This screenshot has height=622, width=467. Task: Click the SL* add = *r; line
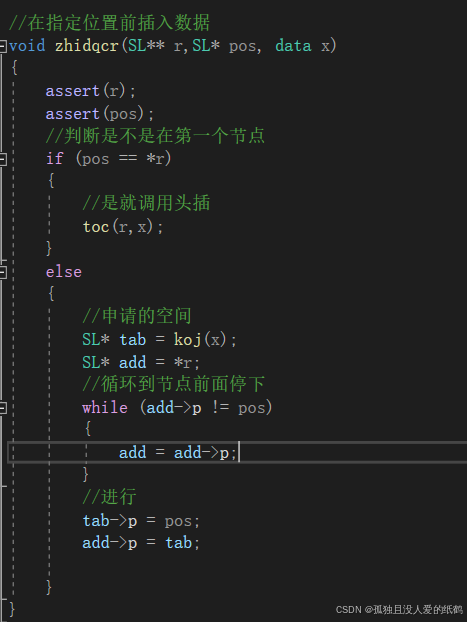point(141,363)
